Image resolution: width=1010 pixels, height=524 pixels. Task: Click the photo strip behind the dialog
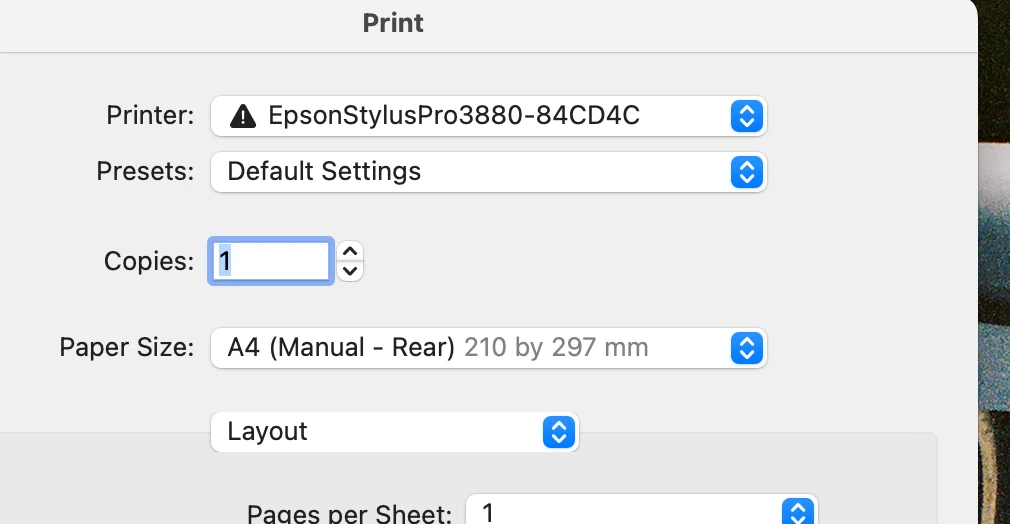[995, 262]
